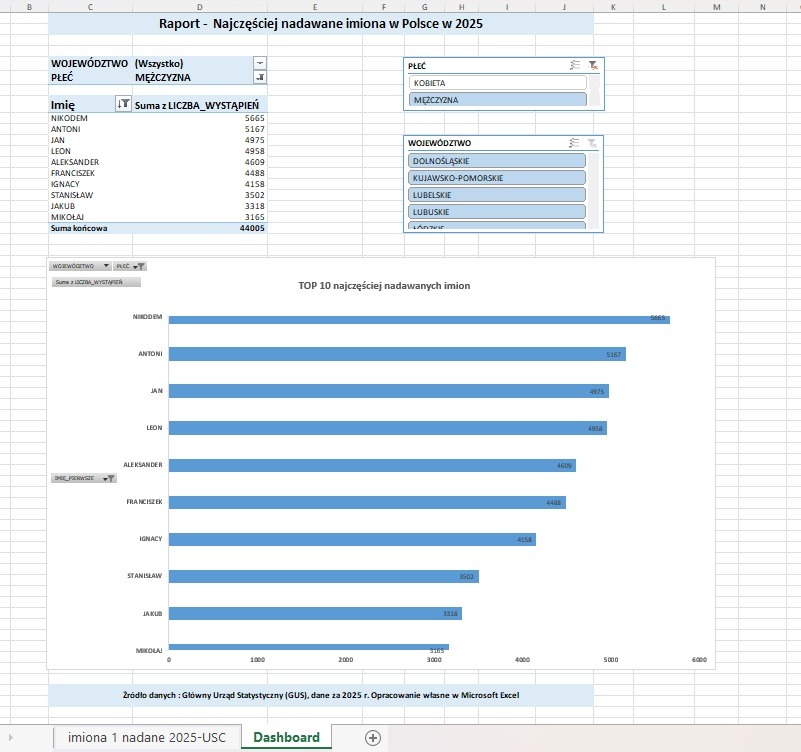The height and width of the screenshot is (752, 801).
Task: Select KOBIETA in PŁEĆ slicer
Action: (x=498, y=83)
